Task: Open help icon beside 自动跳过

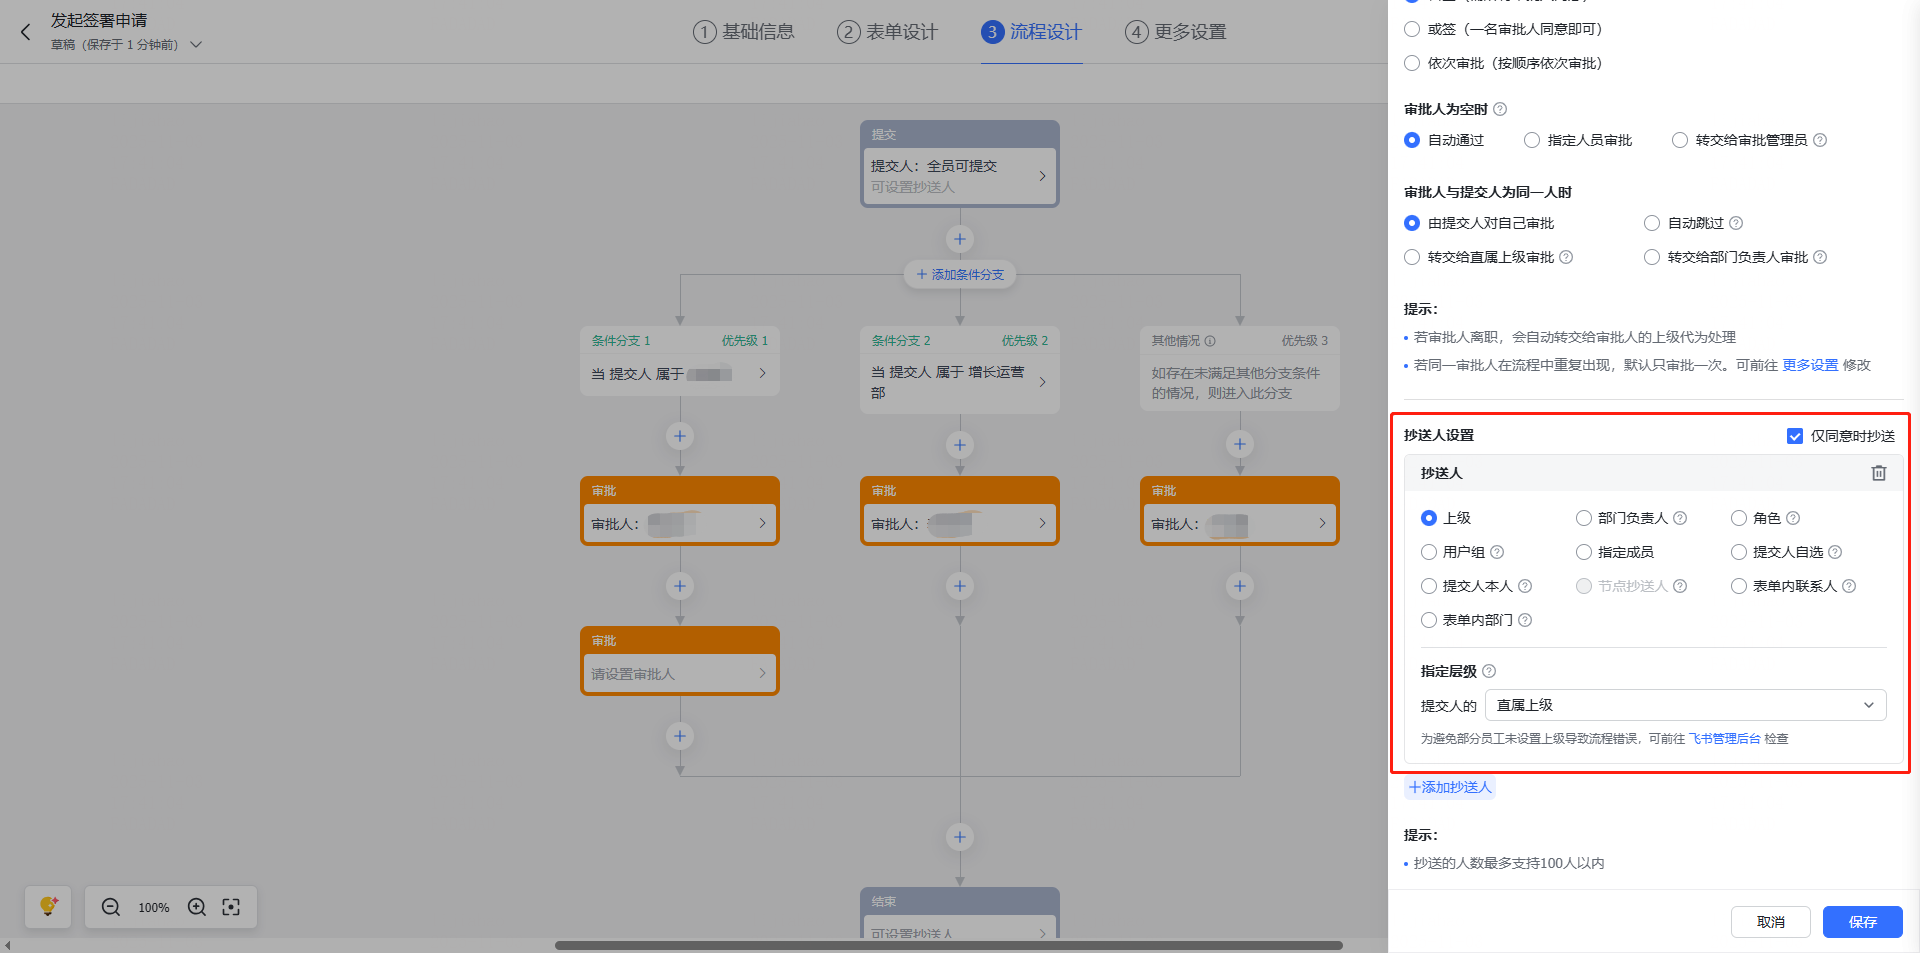Action: (1736, 223)
